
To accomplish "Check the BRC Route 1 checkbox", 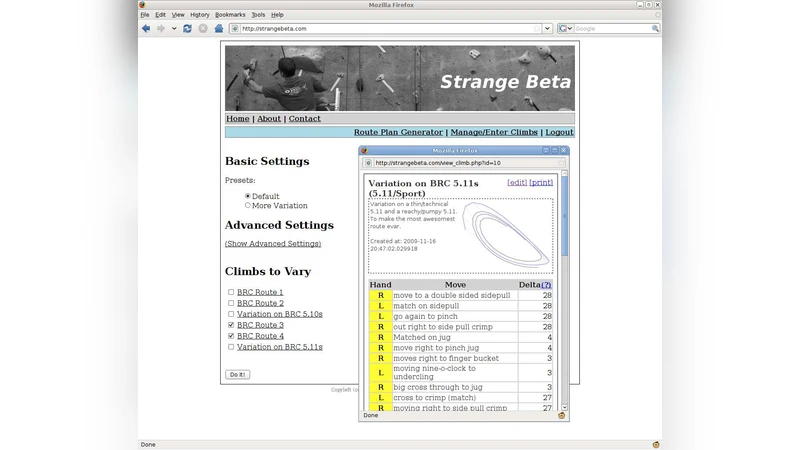I will tap(231, 292).
